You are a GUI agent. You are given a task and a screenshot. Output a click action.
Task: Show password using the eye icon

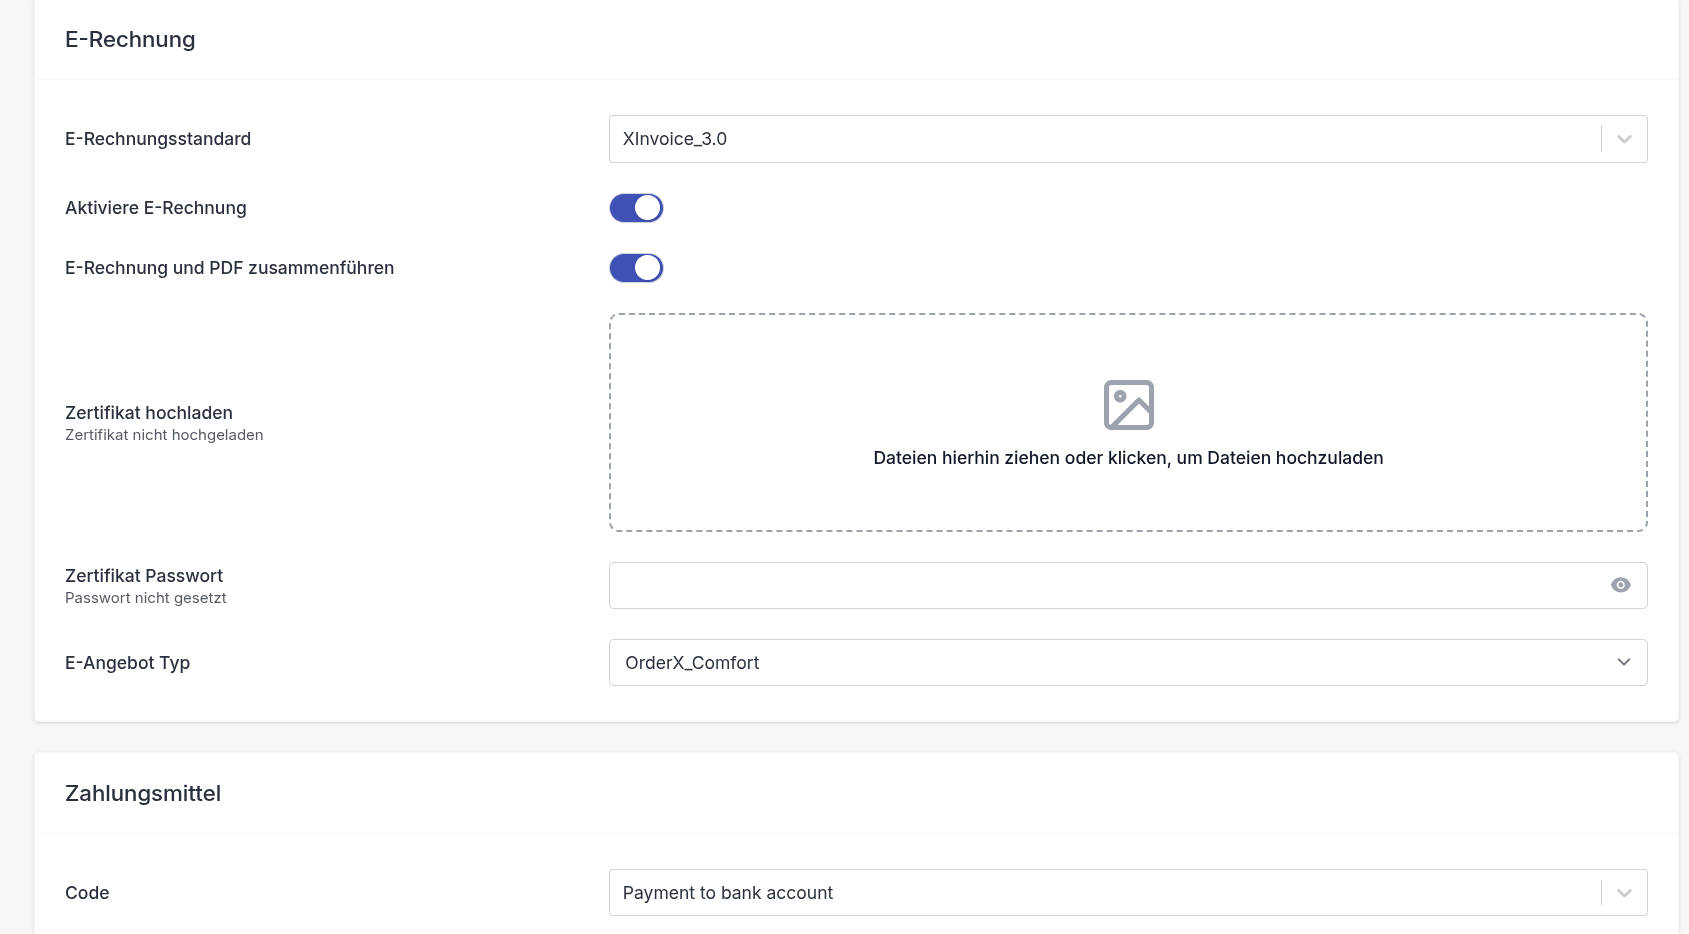(1621, 585)
